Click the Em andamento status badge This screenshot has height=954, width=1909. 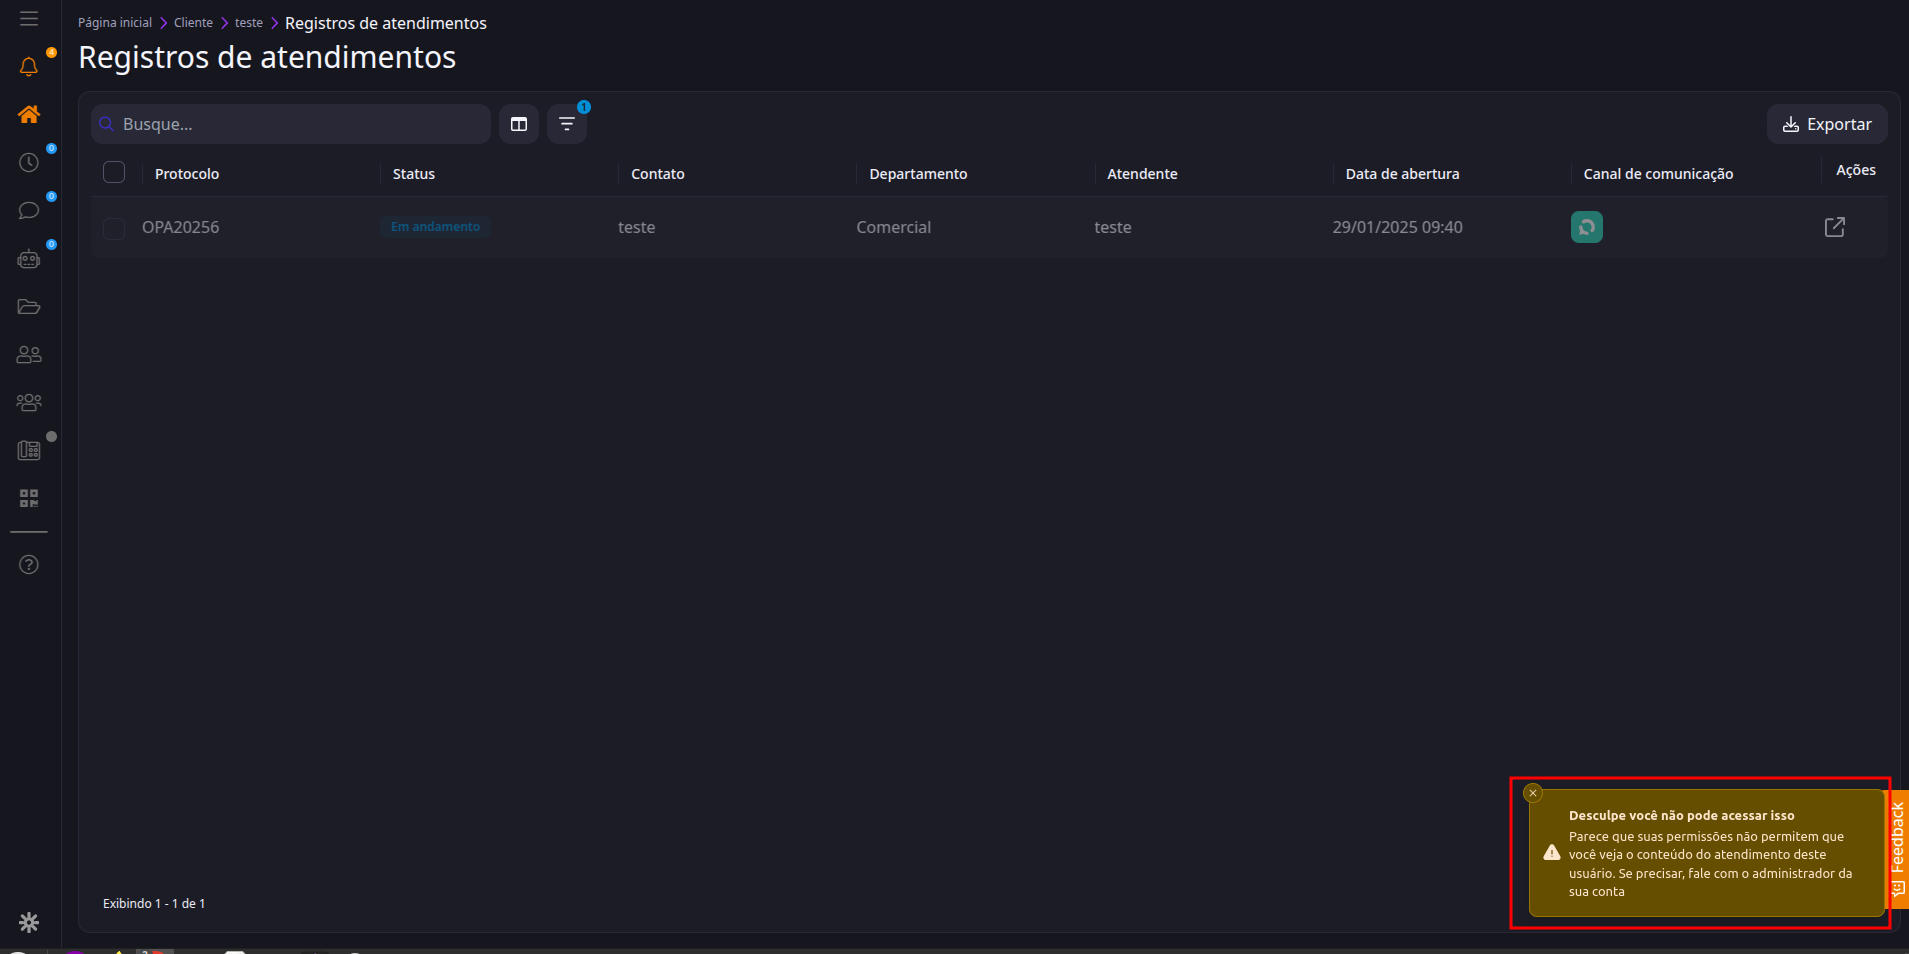point(435,227)
